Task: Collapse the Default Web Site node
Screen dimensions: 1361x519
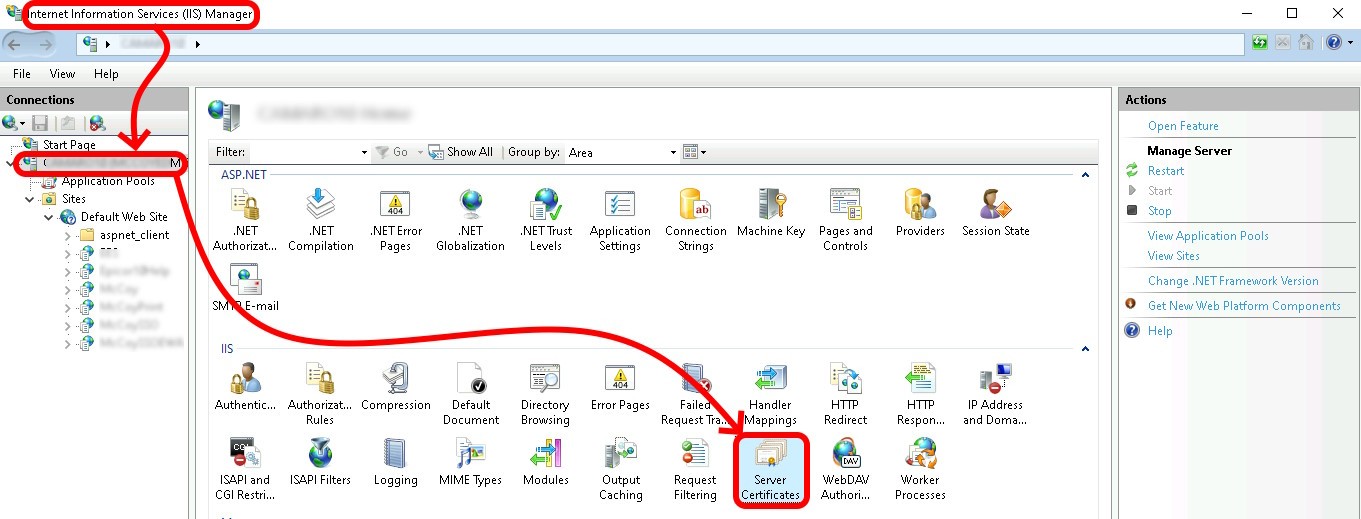Action: tap(49, 217)
